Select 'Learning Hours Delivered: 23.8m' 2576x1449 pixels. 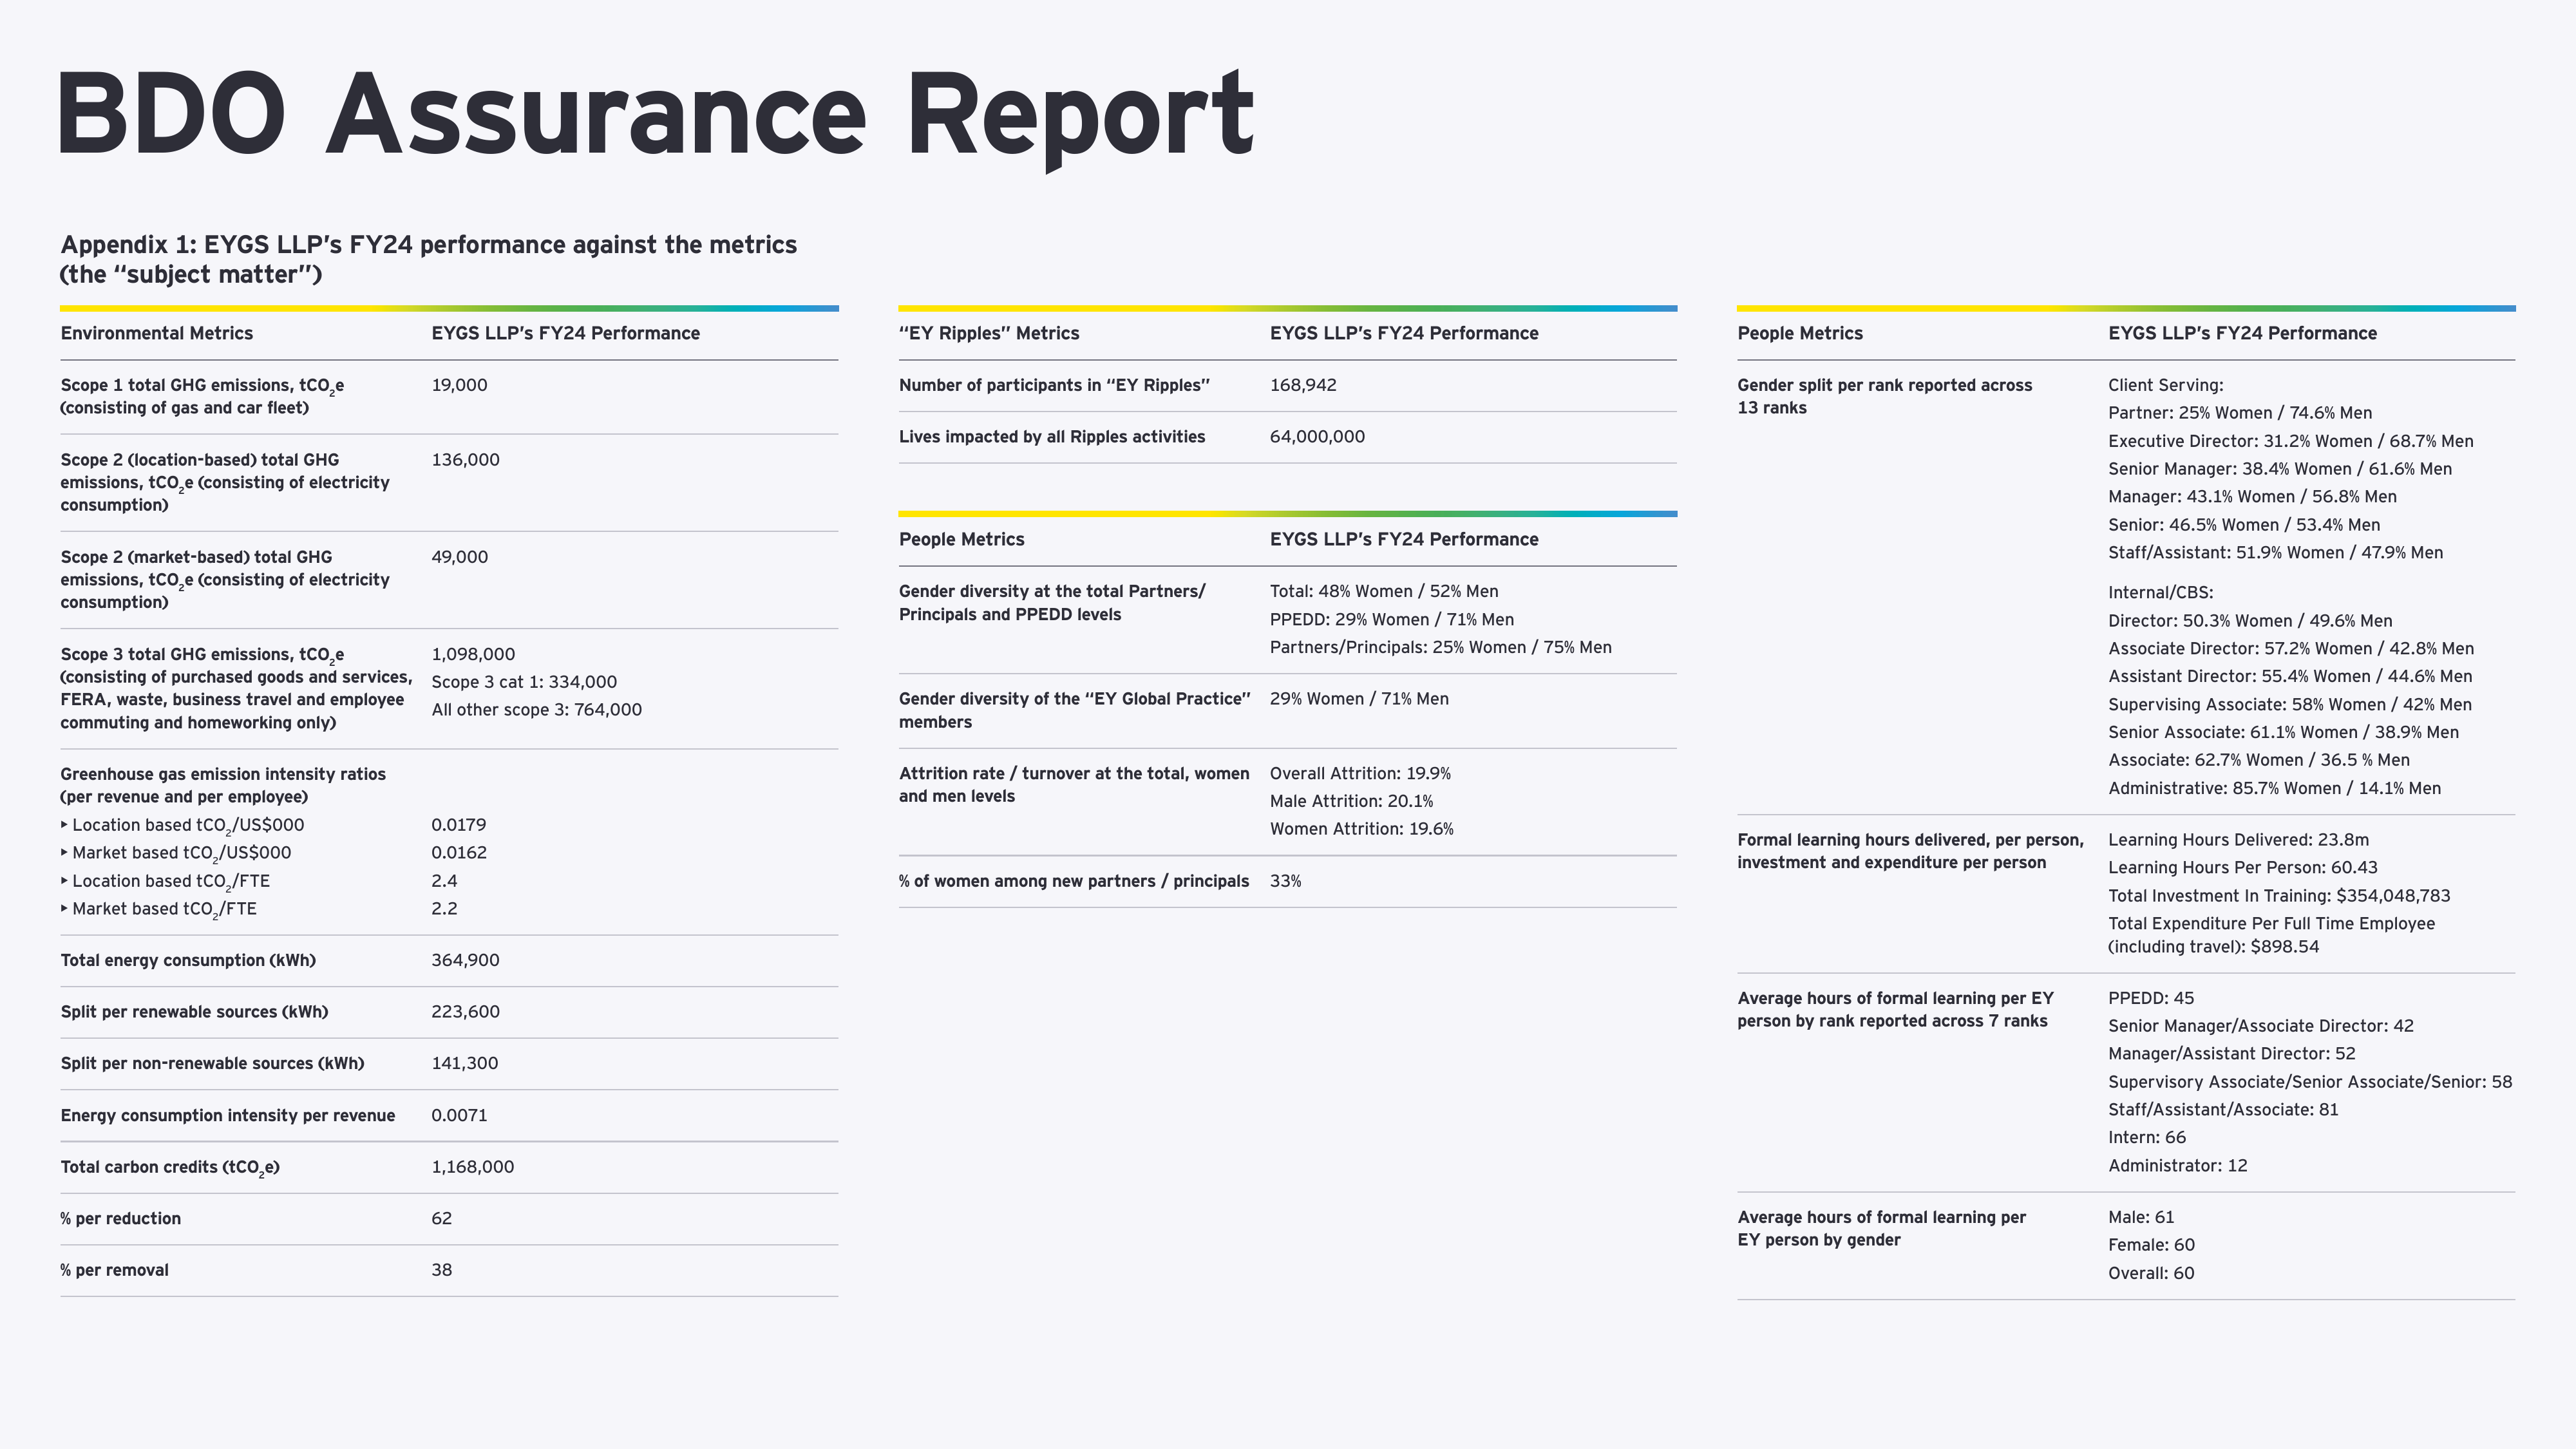click(2238, 840)
